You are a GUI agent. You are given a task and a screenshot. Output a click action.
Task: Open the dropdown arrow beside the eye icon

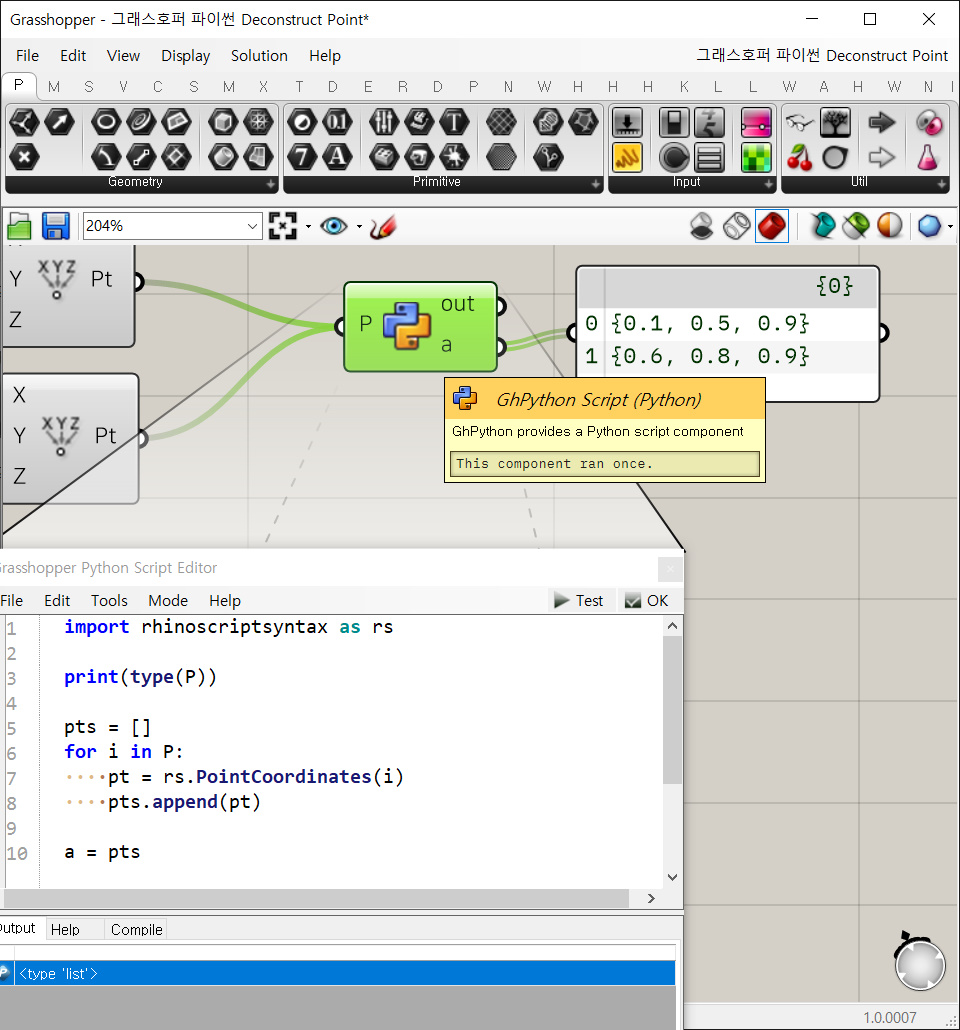click(359, 227)
